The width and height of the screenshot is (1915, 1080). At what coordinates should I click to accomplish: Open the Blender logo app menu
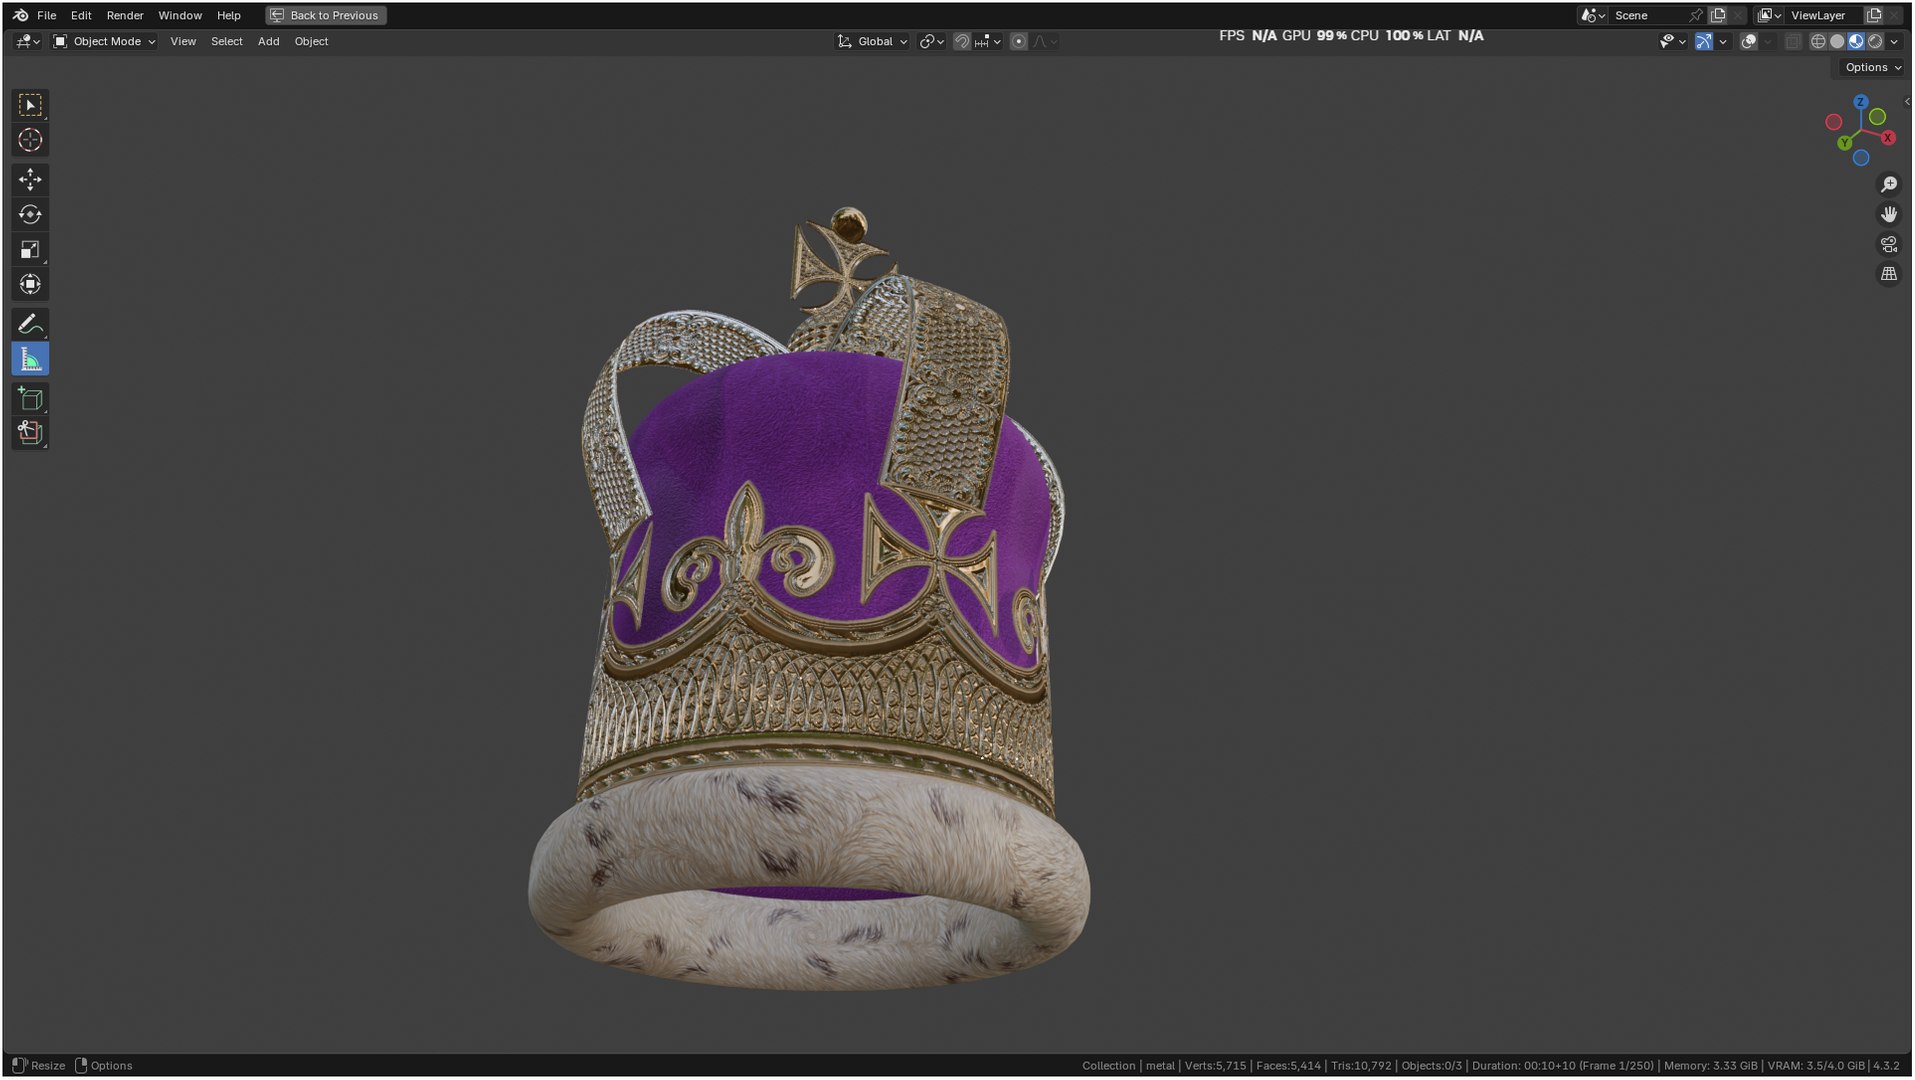21,15
